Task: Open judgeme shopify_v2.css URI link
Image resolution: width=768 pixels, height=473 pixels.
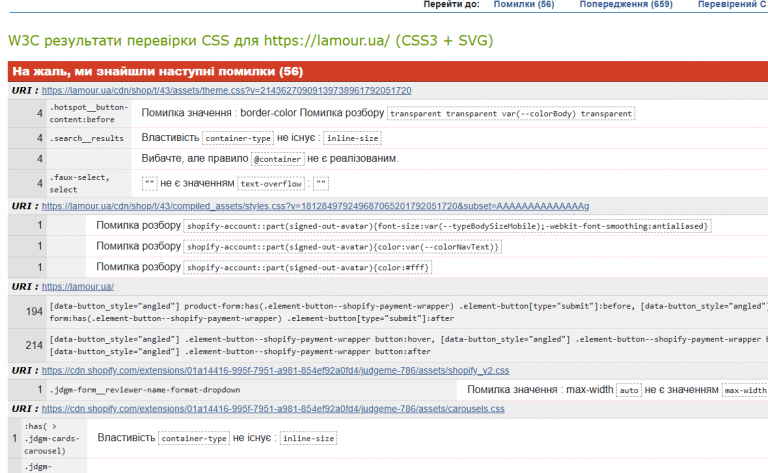Action: click(275, 371)
